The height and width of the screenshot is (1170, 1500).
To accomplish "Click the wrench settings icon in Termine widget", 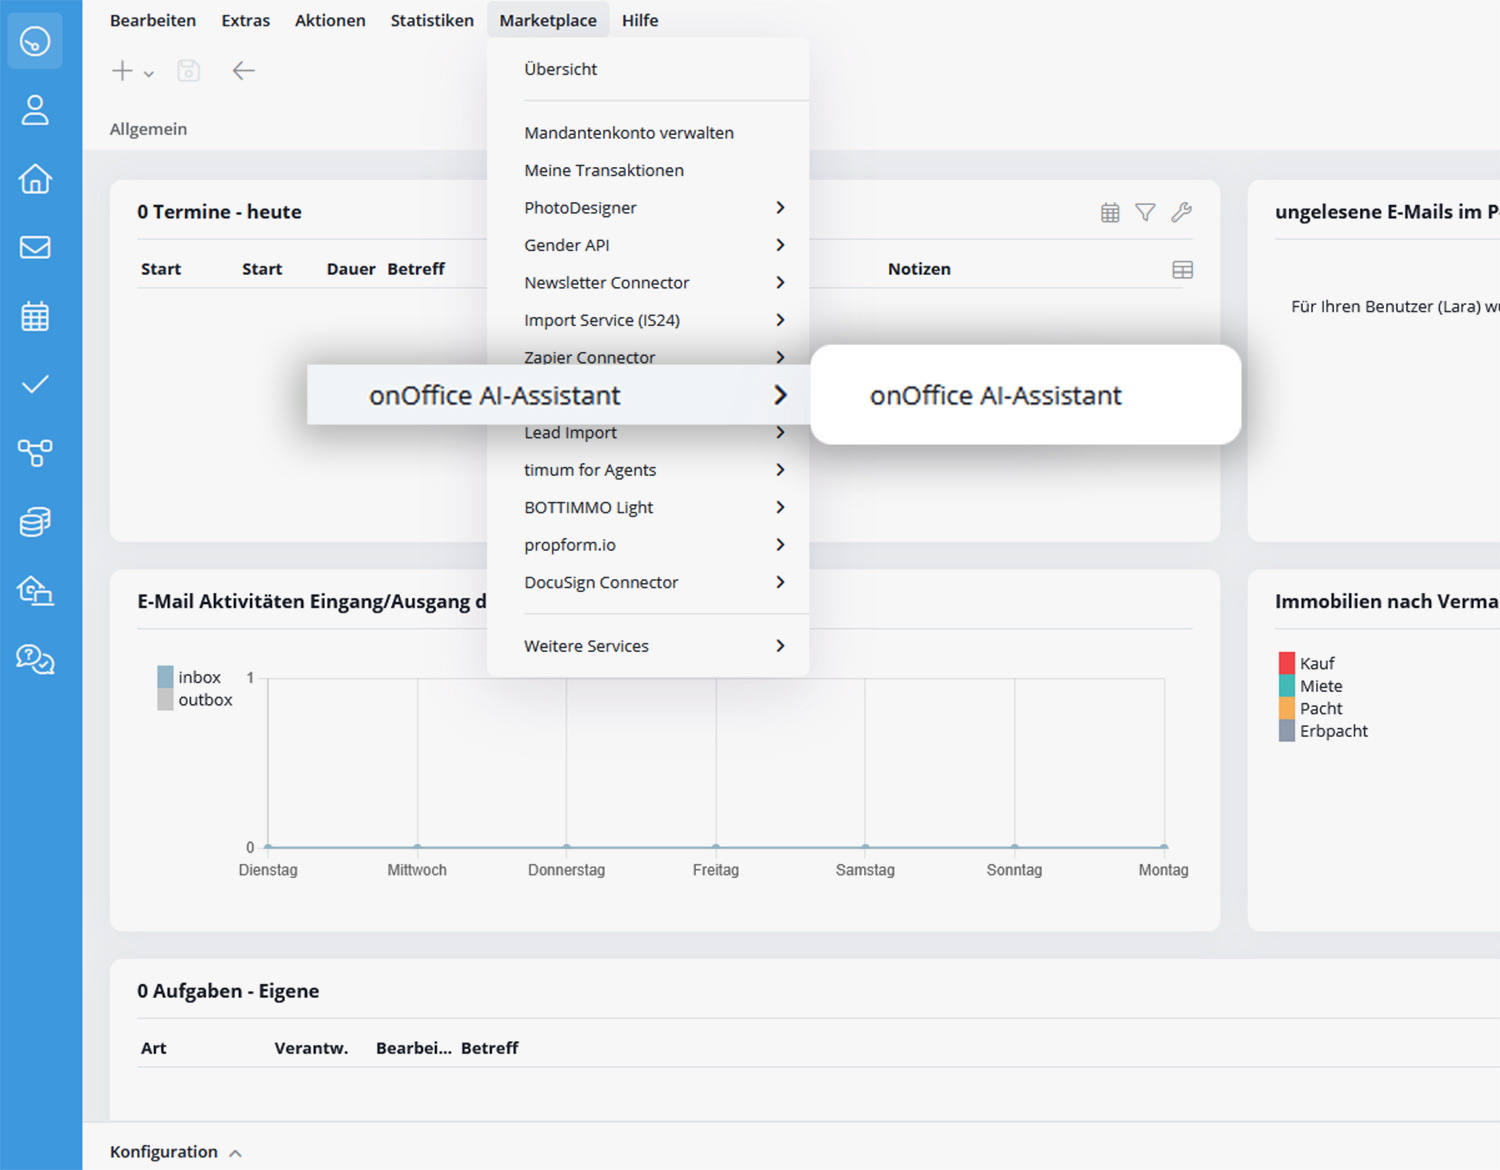I will [x=1181, y=212].
